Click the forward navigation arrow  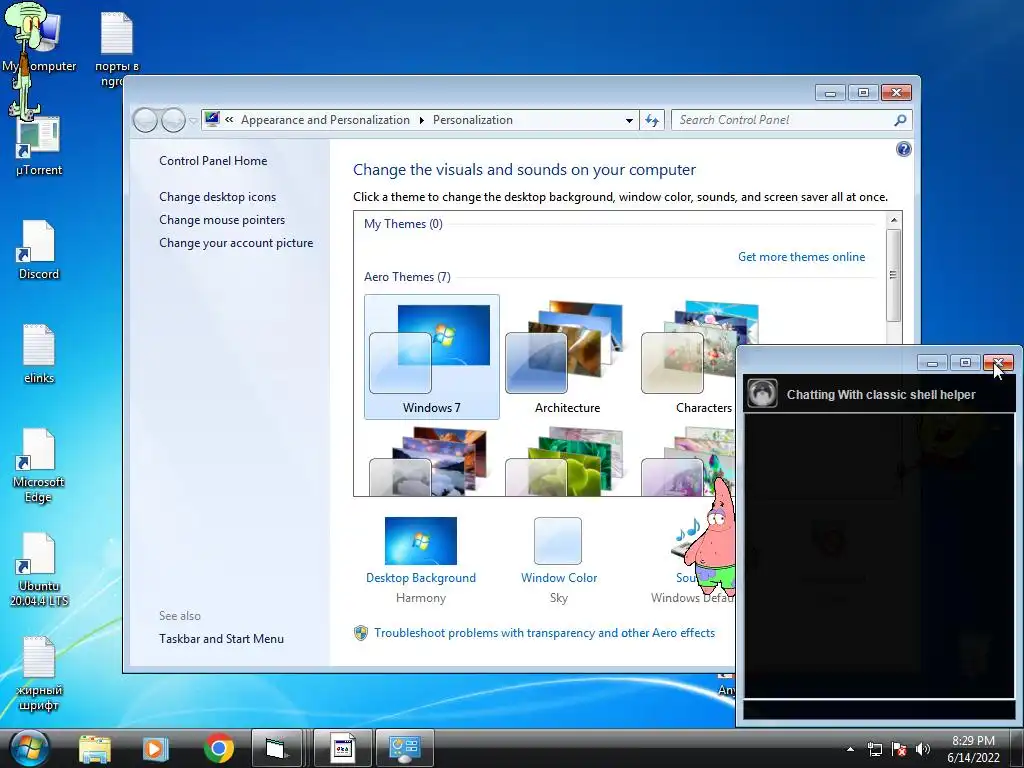click(x=173, y=120)
